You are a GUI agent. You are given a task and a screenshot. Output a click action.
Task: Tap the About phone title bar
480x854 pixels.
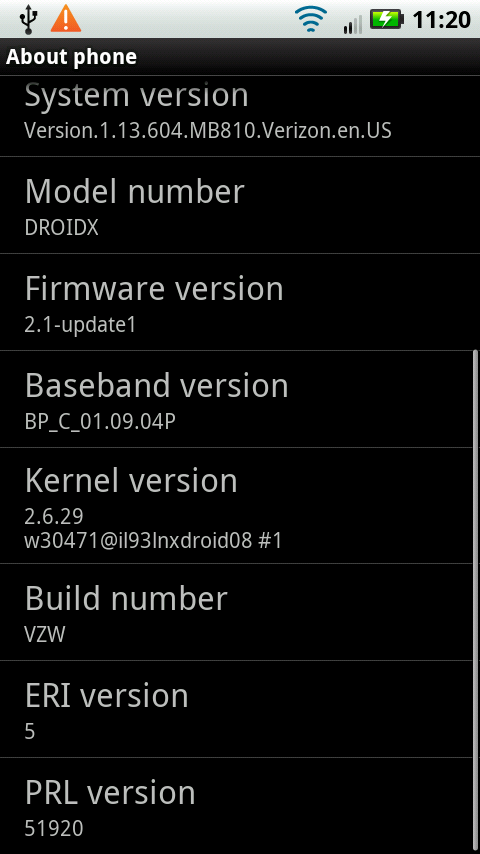pos(240,57)
